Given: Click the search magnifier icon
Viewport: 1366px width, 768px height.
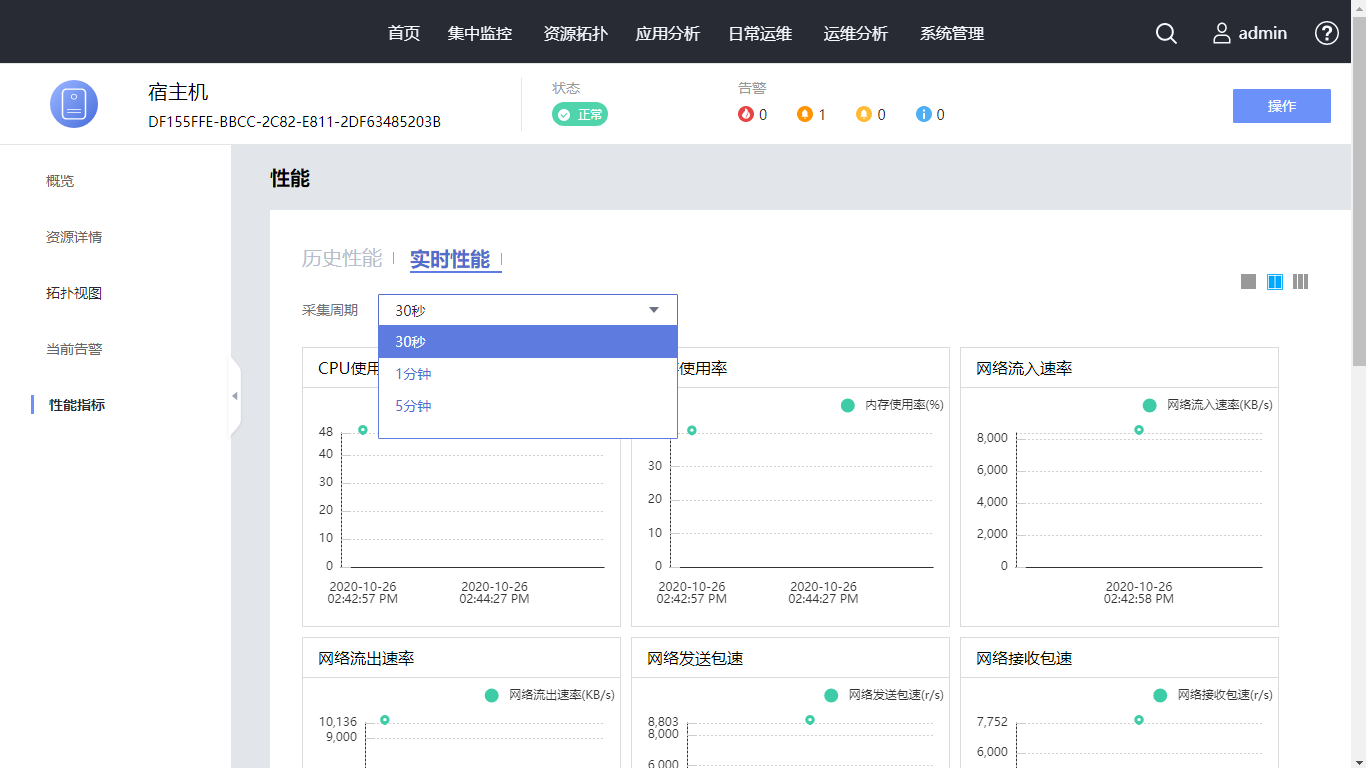Looking at the screenshot, I should point(1166,33).
